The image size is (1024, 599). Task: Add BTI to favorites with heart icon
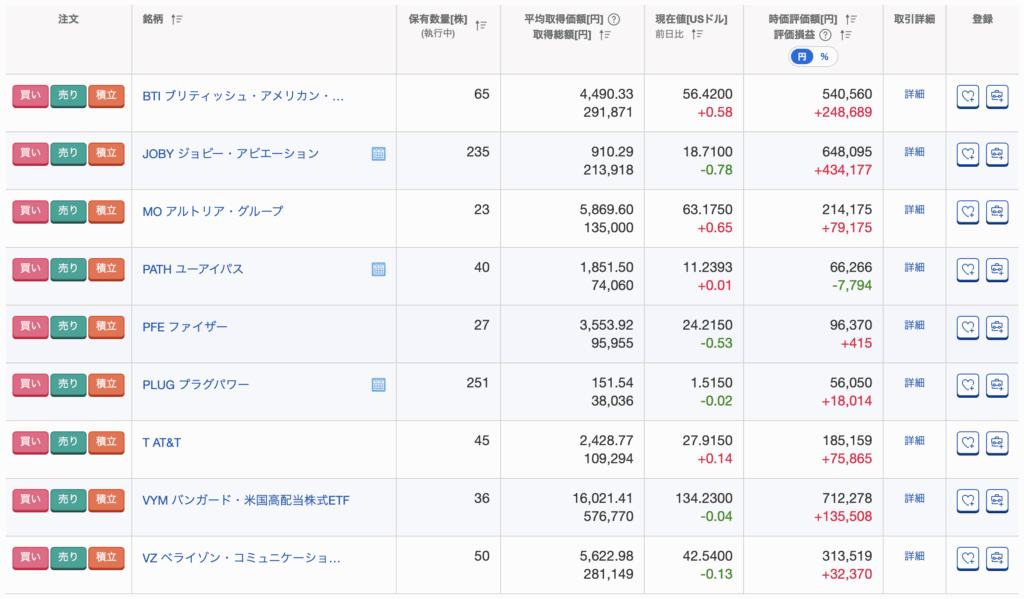coord(967,96)
